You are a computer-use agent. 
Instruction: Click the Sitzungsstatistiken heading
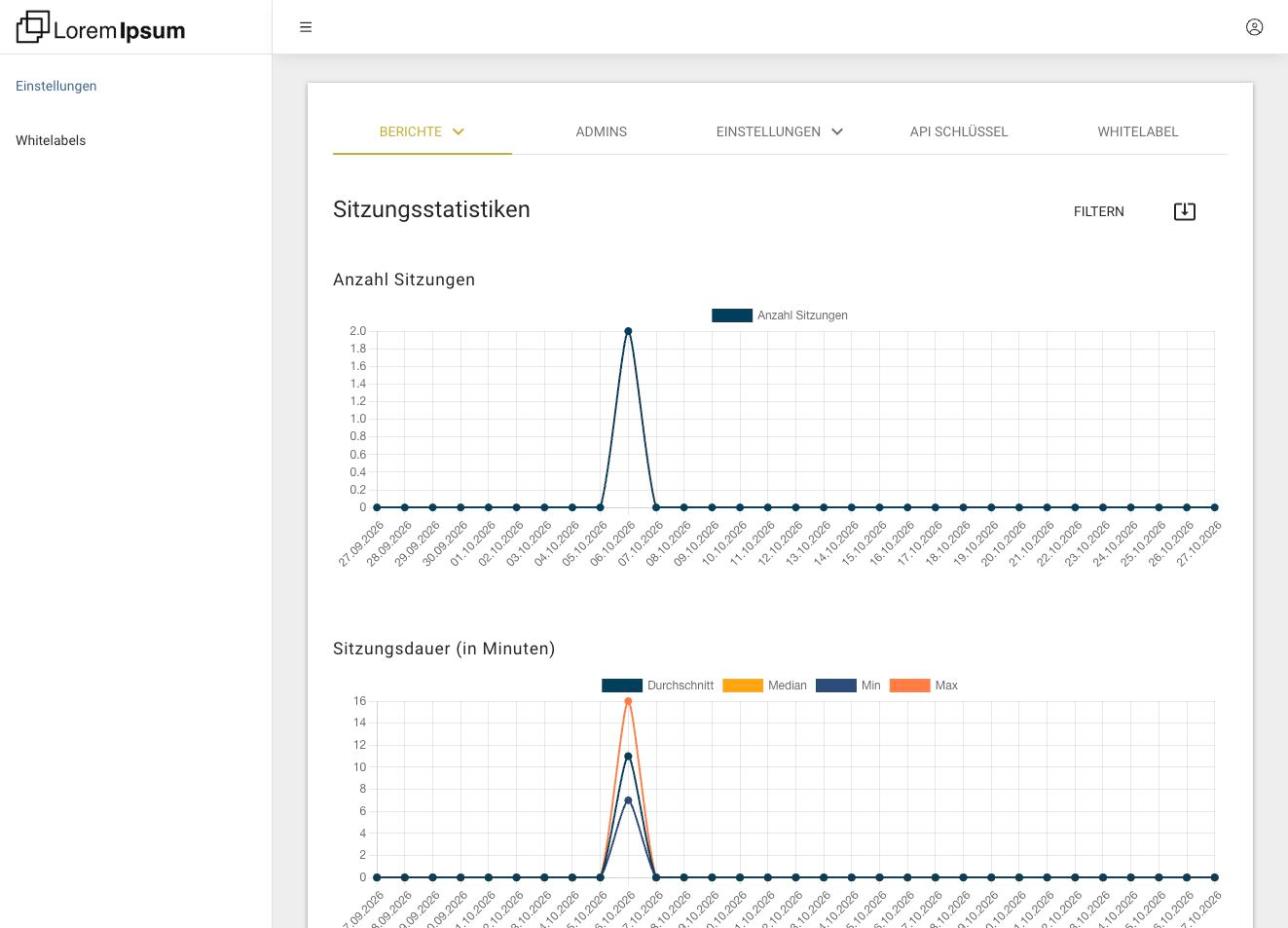pos(431,210)
